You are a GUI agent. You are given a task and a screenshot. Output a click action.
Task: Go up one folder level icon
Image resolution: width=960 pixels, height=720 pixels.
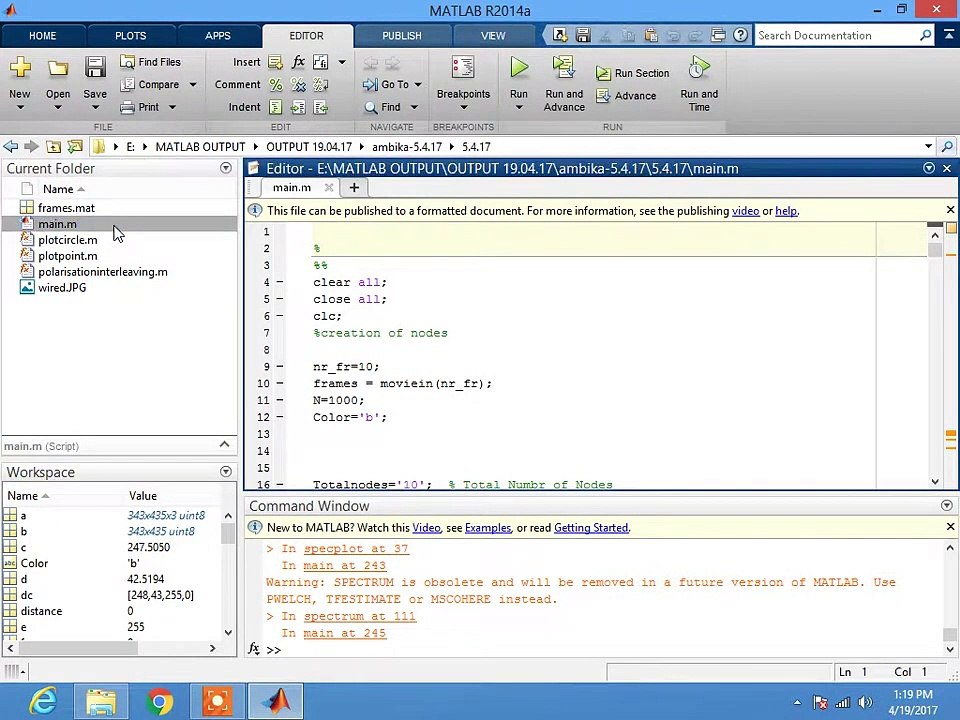54,147
